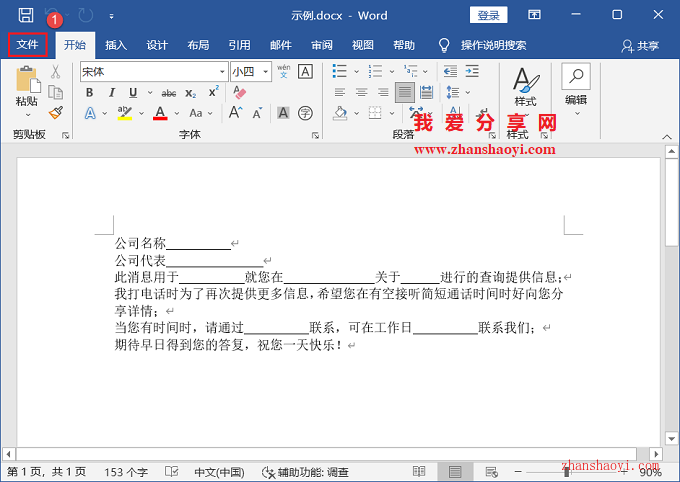The image size is (680, 482).
Task: Click the Cut scissors icon
Action: coord(56,72)
